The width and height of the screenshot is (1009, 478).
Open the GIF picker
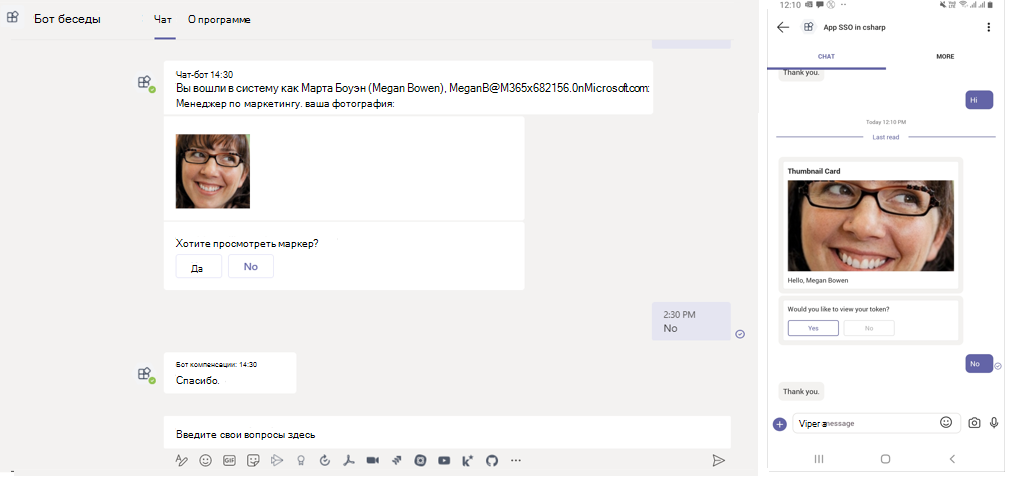coord(229,461)
